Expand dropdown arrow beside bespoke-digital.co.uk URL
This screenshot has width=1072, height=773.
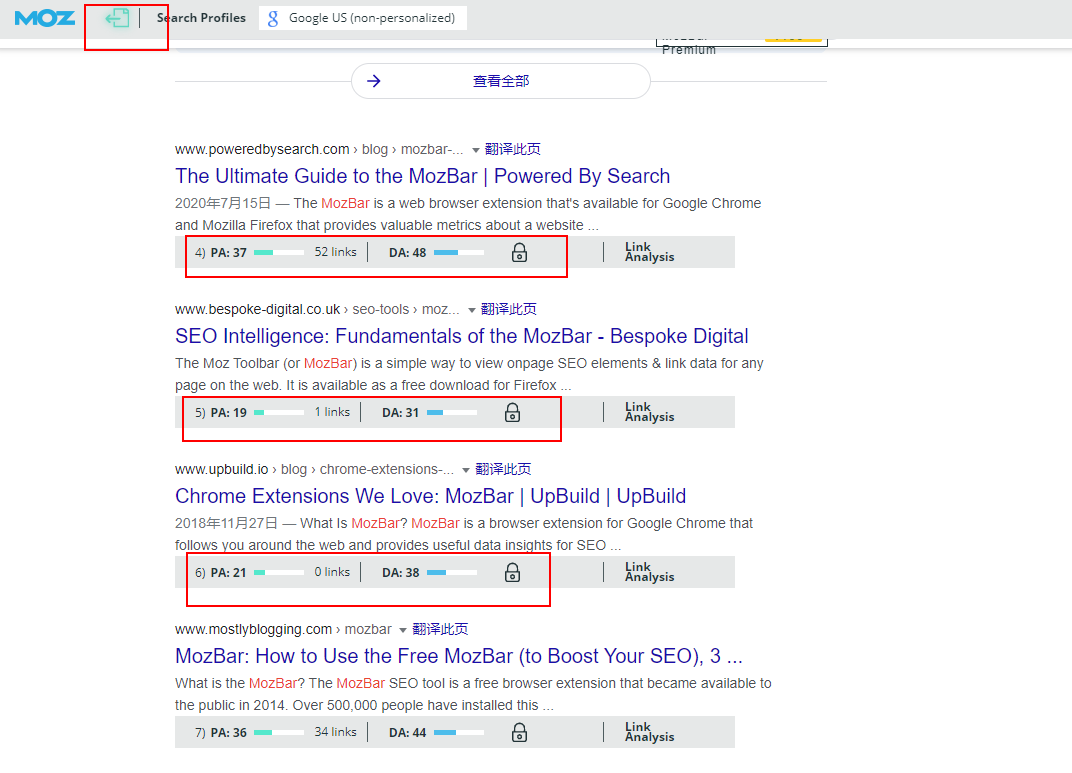[x=471, y=310]
